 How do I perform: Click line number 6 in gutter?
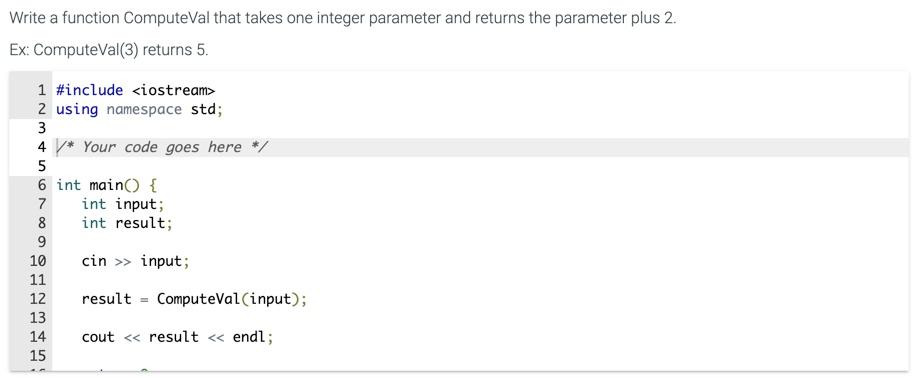pyautogui.click(x=41, y=185)
